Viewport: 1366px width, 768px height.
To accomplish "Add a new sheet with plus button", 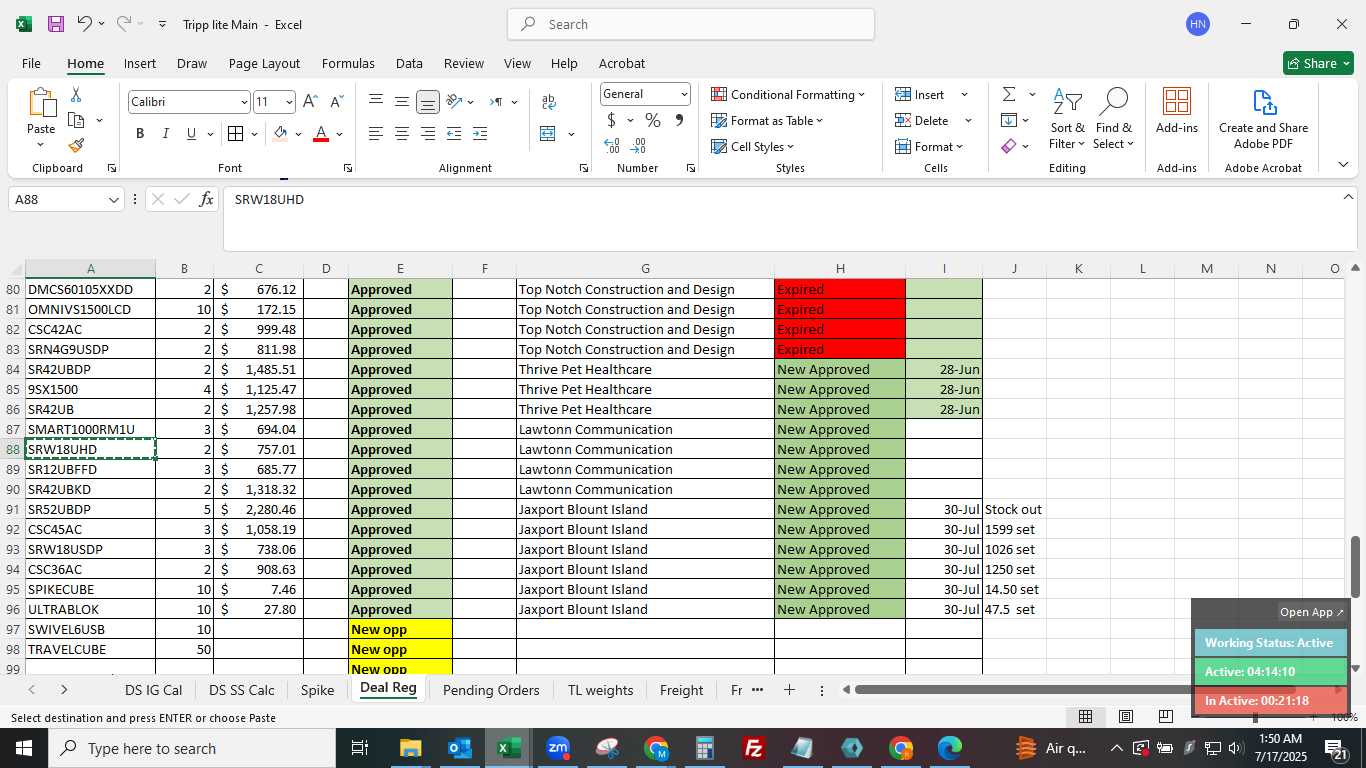I will (789, 690).
